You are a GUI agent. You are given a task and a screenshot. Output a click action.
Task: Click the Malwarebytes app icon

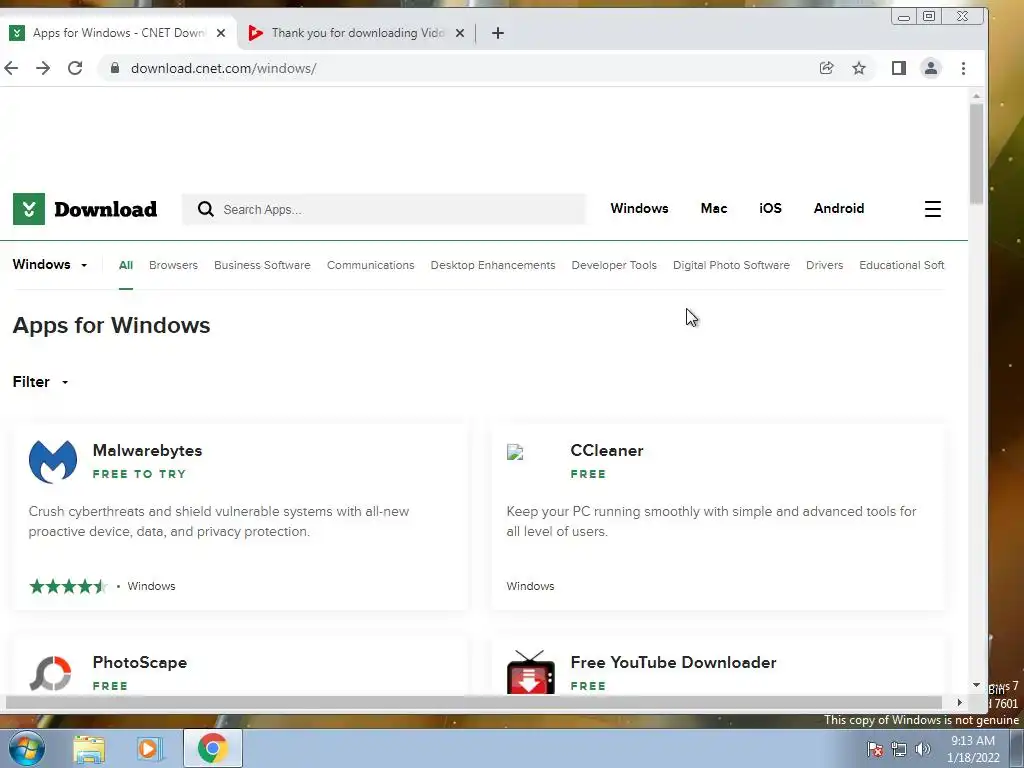pos(53,461)
